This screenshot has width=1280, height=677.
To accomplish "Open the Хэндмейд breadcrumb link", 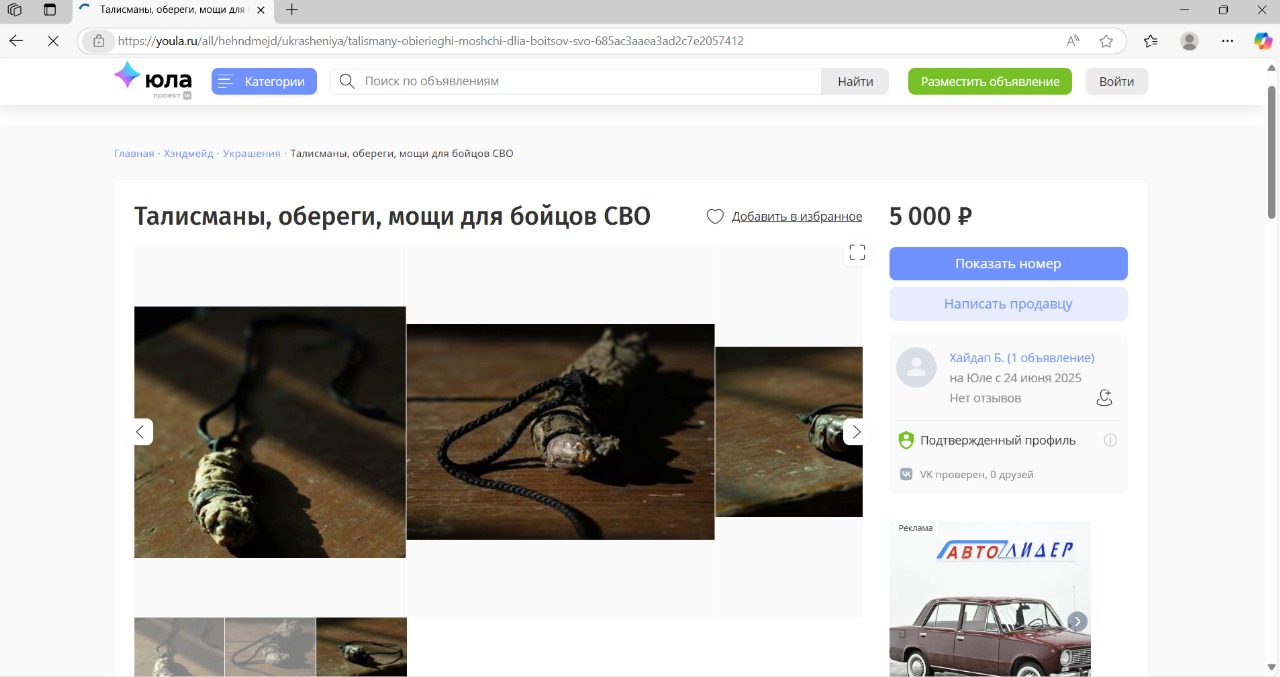I will tap(188, 154).
